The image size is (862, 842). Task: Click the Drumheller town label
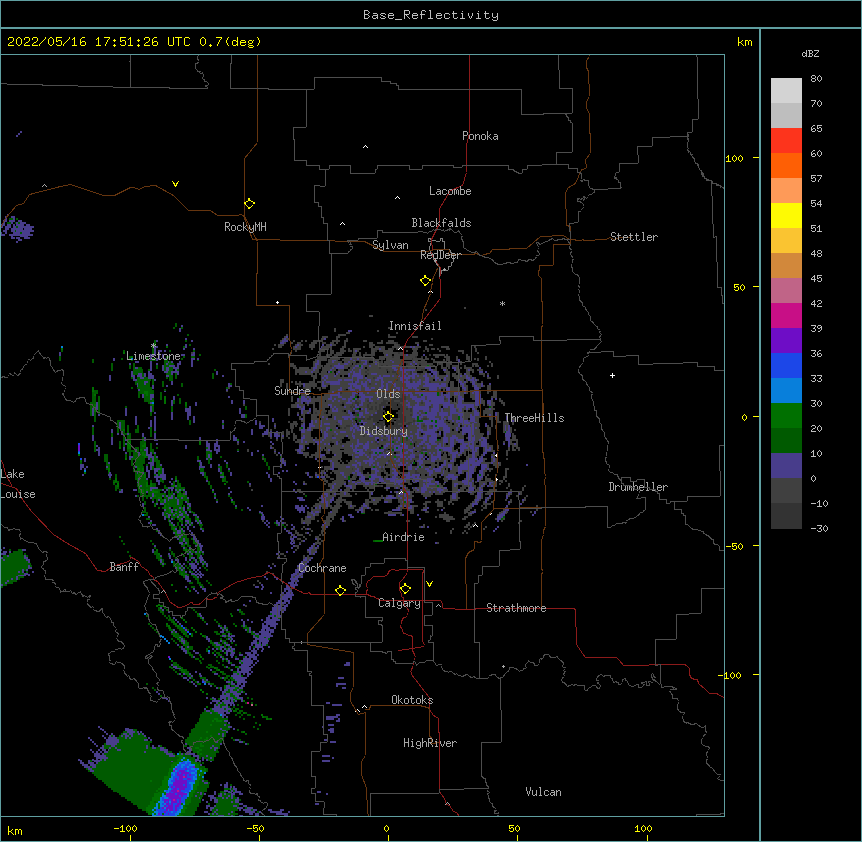tap(638, 487)
